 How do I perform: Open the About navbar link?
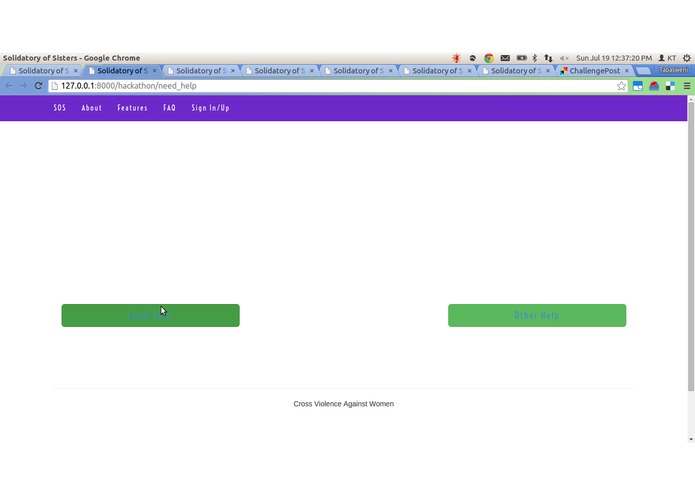(x=92, y=108)
